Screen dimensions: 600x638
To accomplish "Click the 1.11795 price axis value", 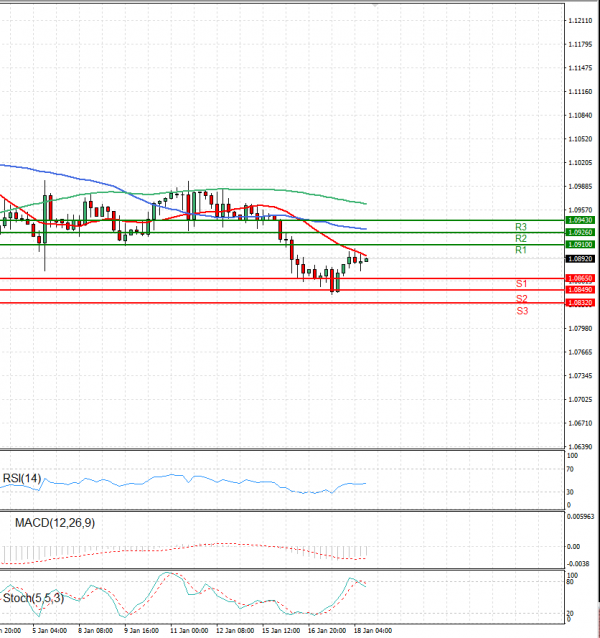I will 580,44.
